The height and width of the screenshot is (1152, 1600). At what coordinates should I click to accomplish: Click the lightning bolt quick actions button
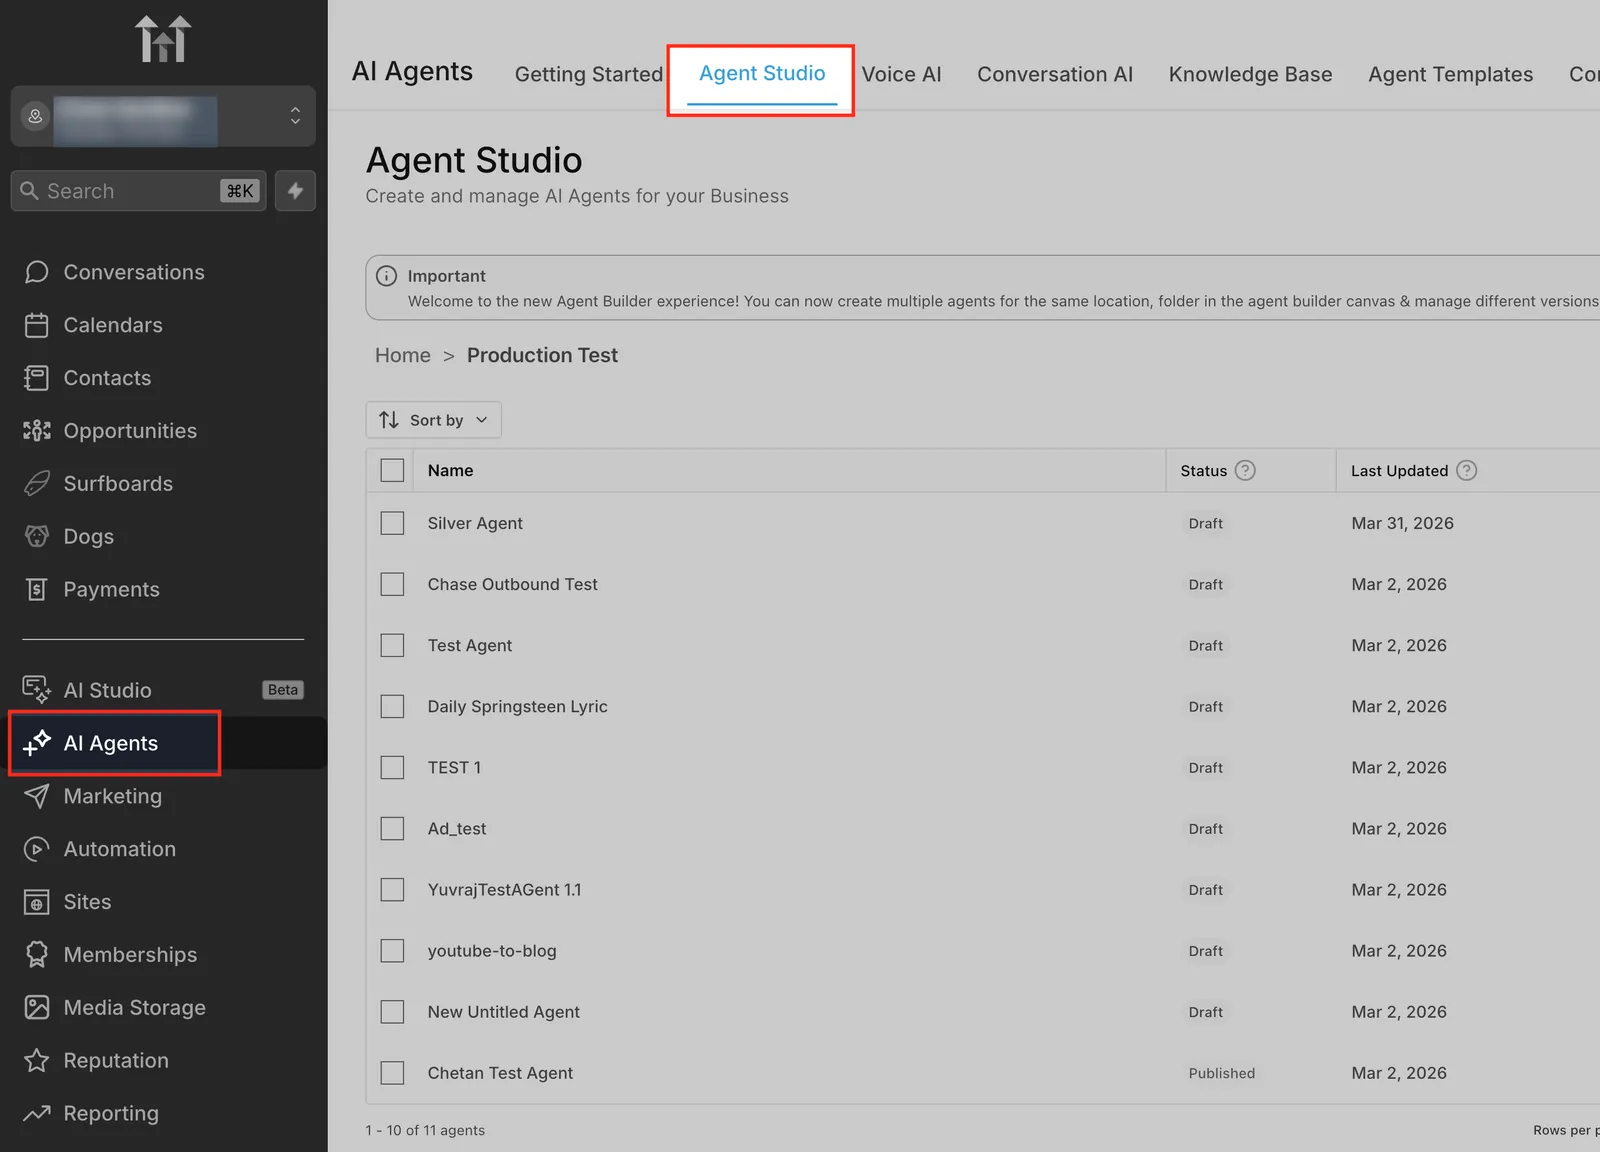[x=295, y=191]
